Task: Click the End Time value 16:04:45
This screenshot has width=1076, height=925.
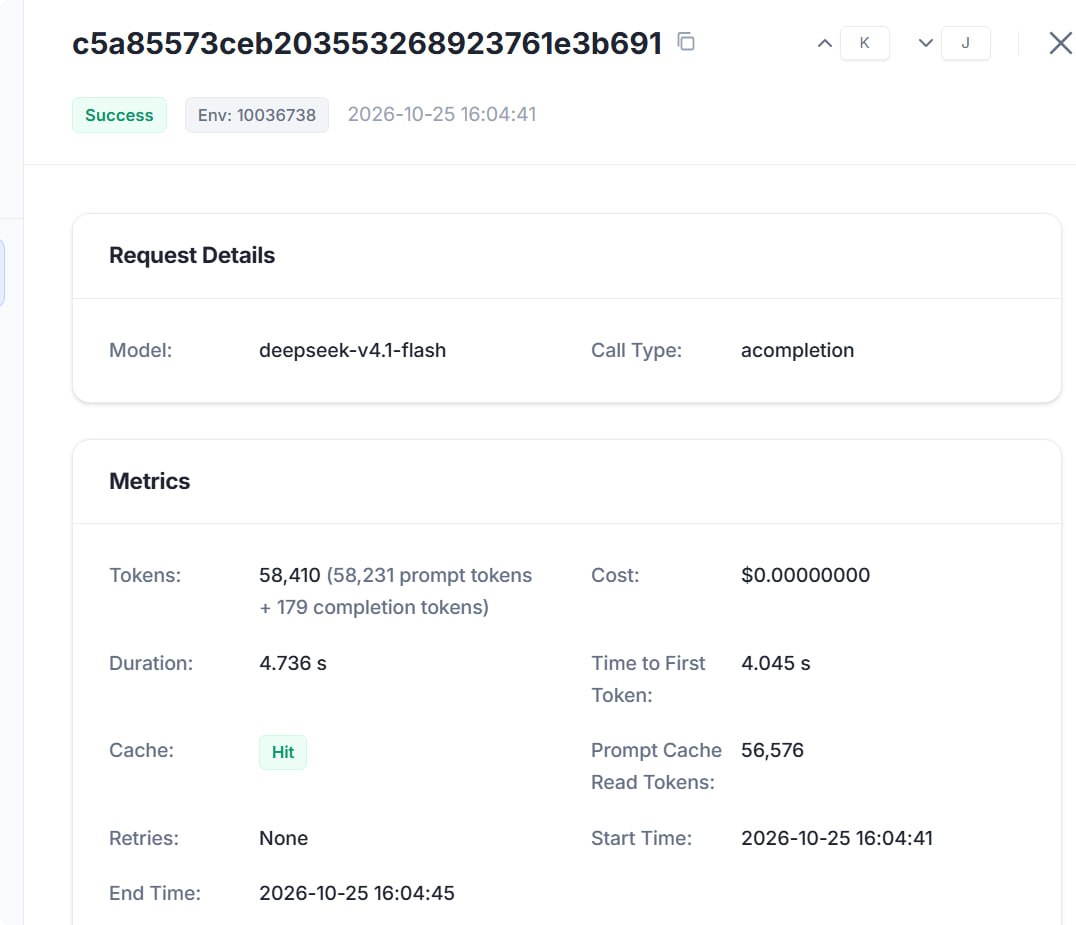Action: 357,893
